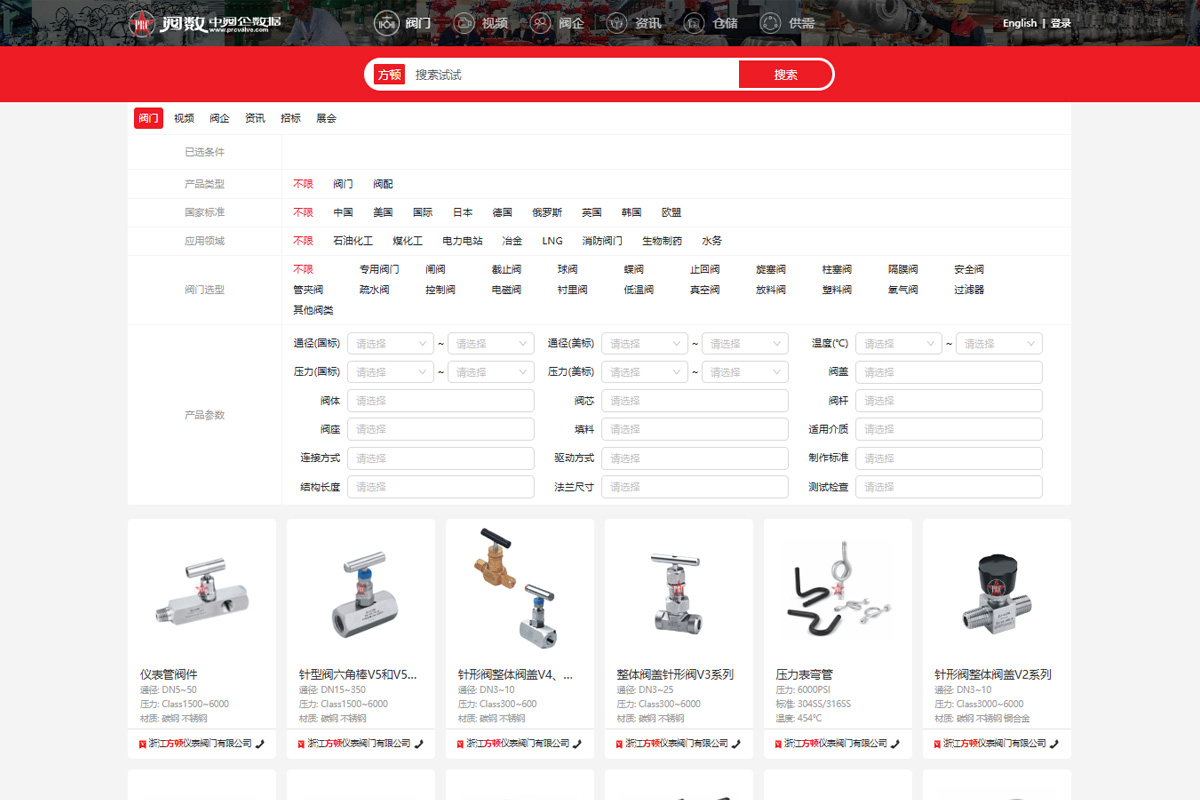Open the 资讯 icon in top navigation banner
Image resolution: width=1200 pixels, height=800 pixels.
pos(618,23)
